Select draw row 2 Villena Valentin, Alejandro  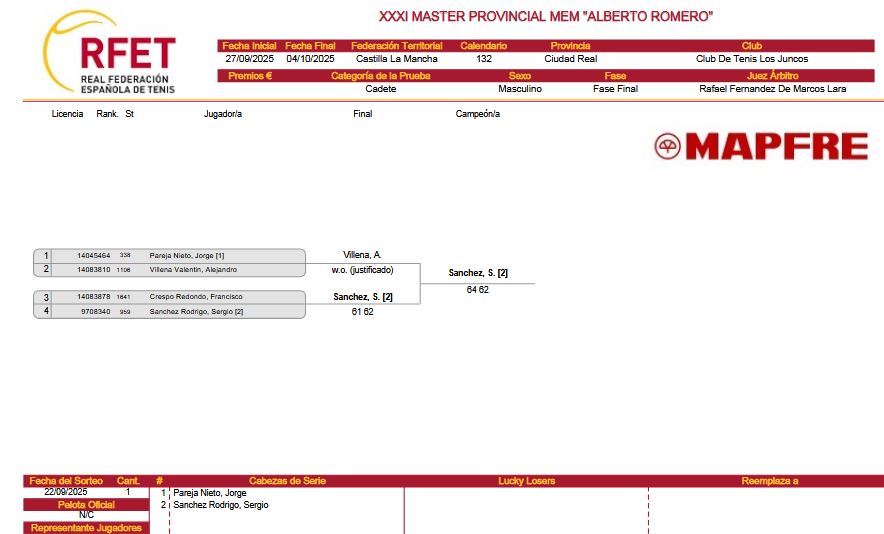(x=193, y=270)
